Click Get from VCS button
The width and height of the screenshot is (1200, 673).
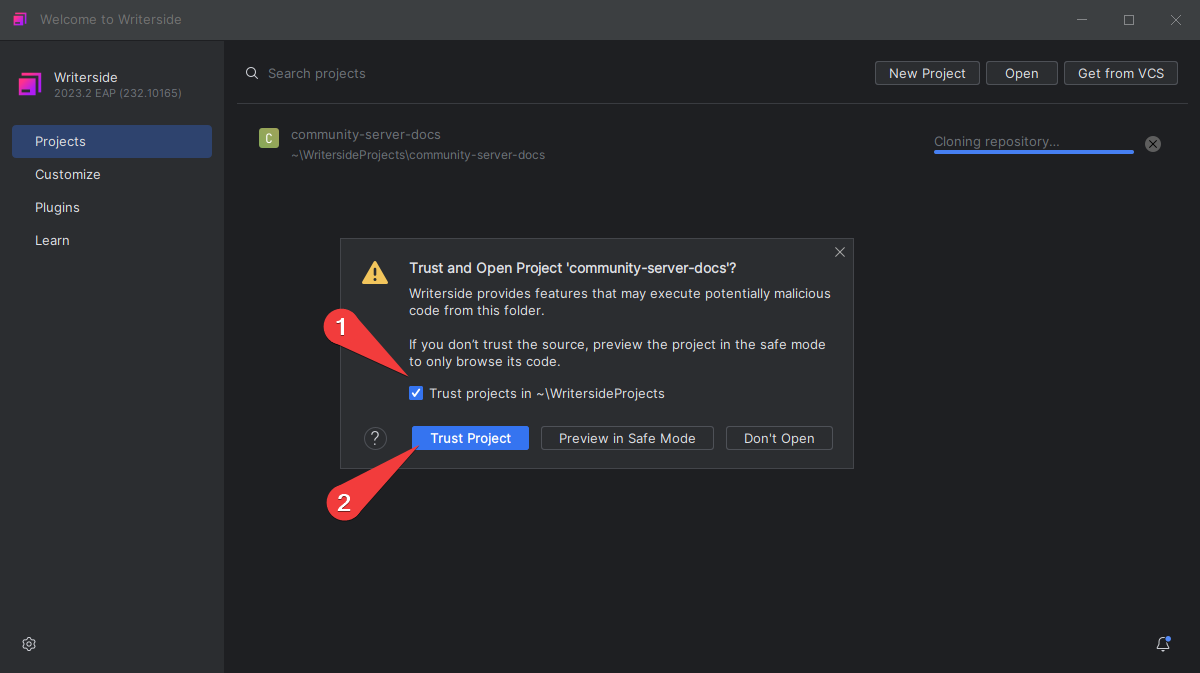[1121, 73]
